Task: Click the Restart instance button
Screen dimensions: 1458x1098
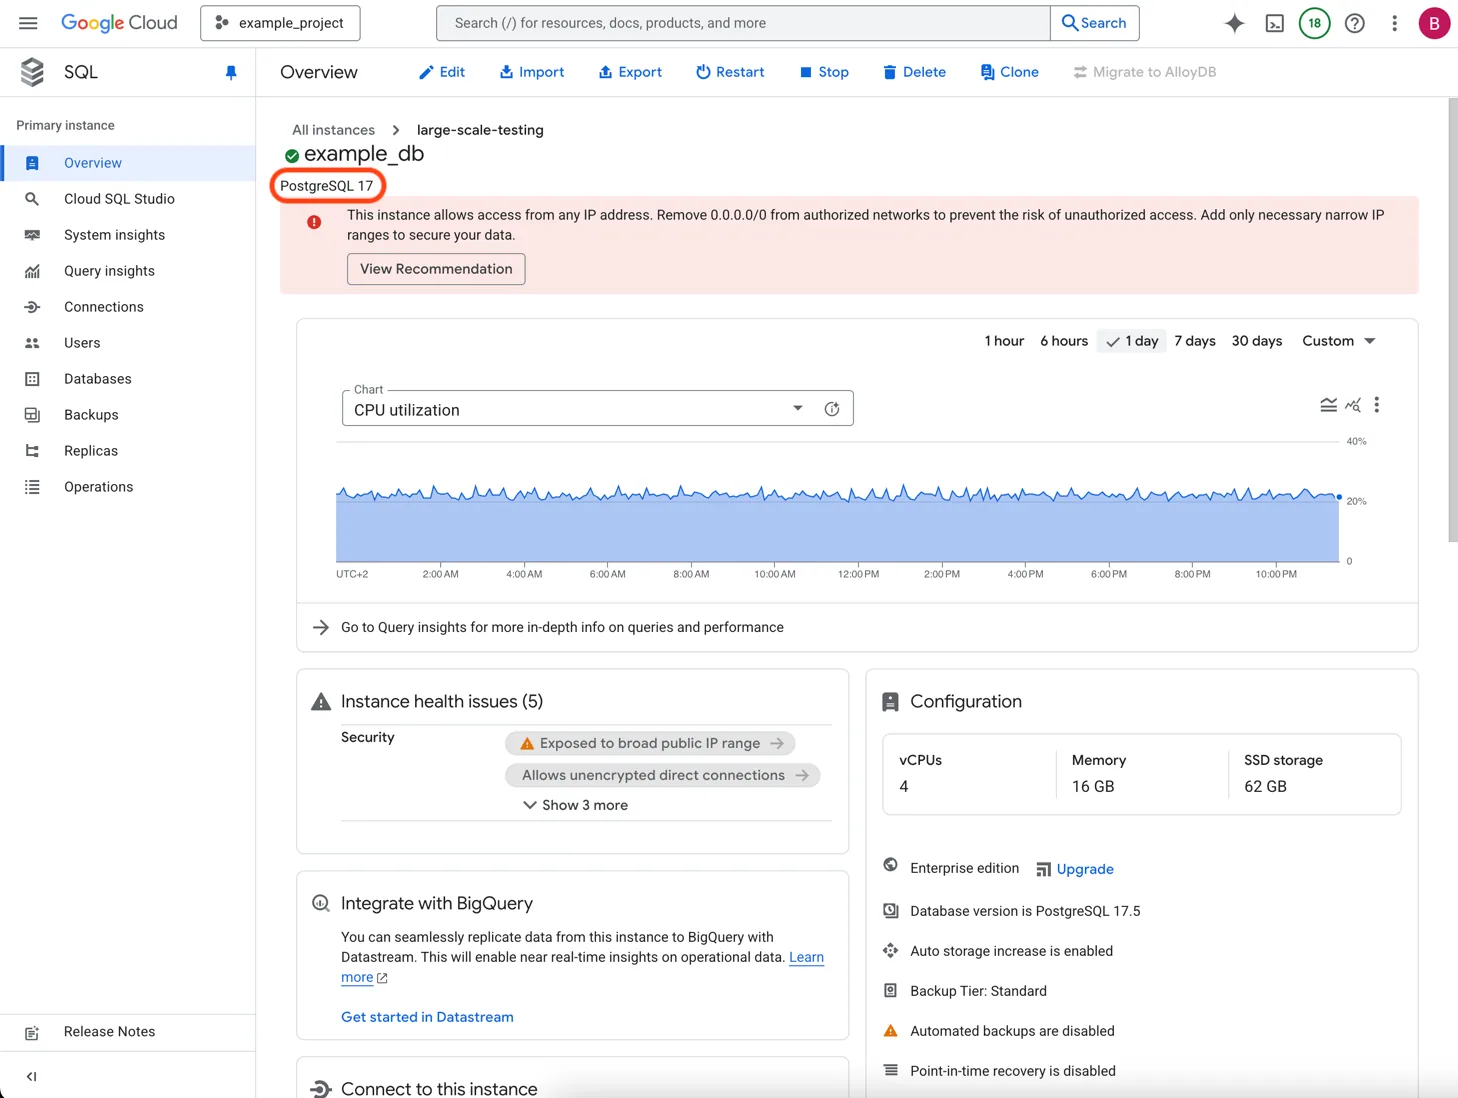Action: point(730,72)
